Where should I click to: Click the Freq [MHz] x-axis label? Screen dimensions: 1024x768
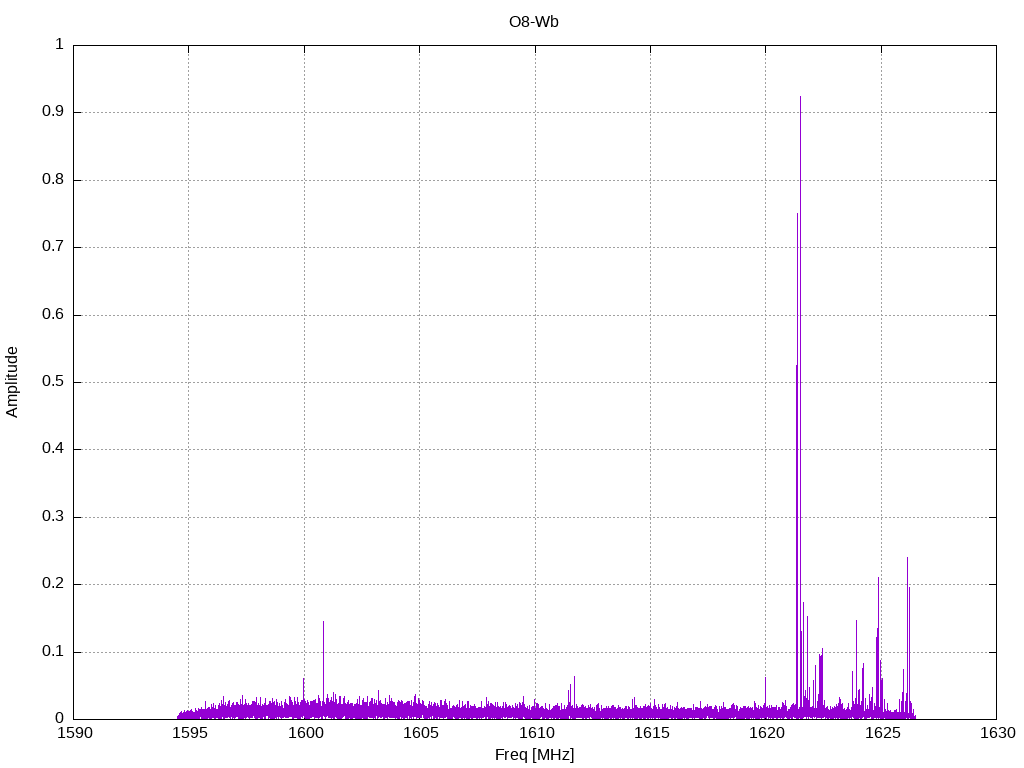[x=534, y=755]
